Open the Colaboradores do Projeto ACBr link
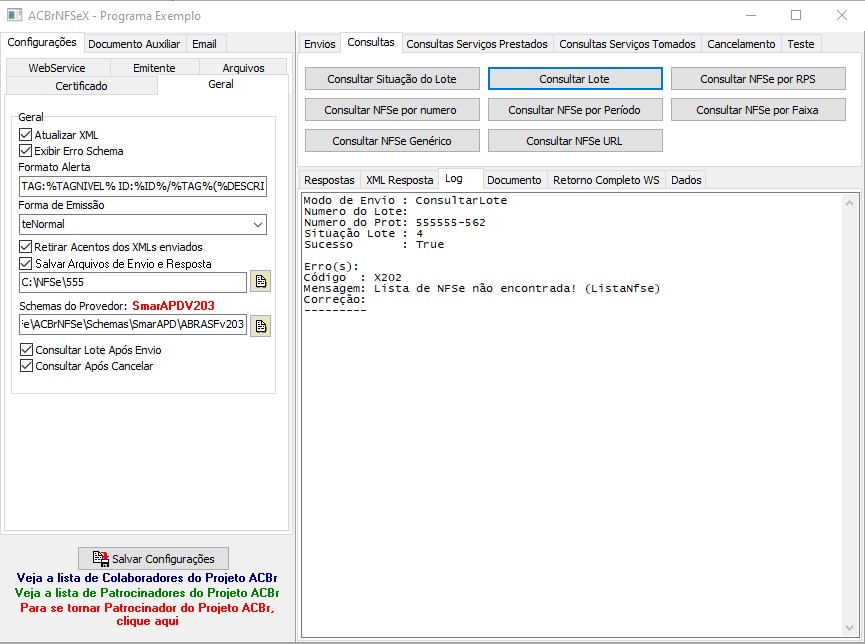The height and width of the screenshot is (644, 865). click(147, 578)
